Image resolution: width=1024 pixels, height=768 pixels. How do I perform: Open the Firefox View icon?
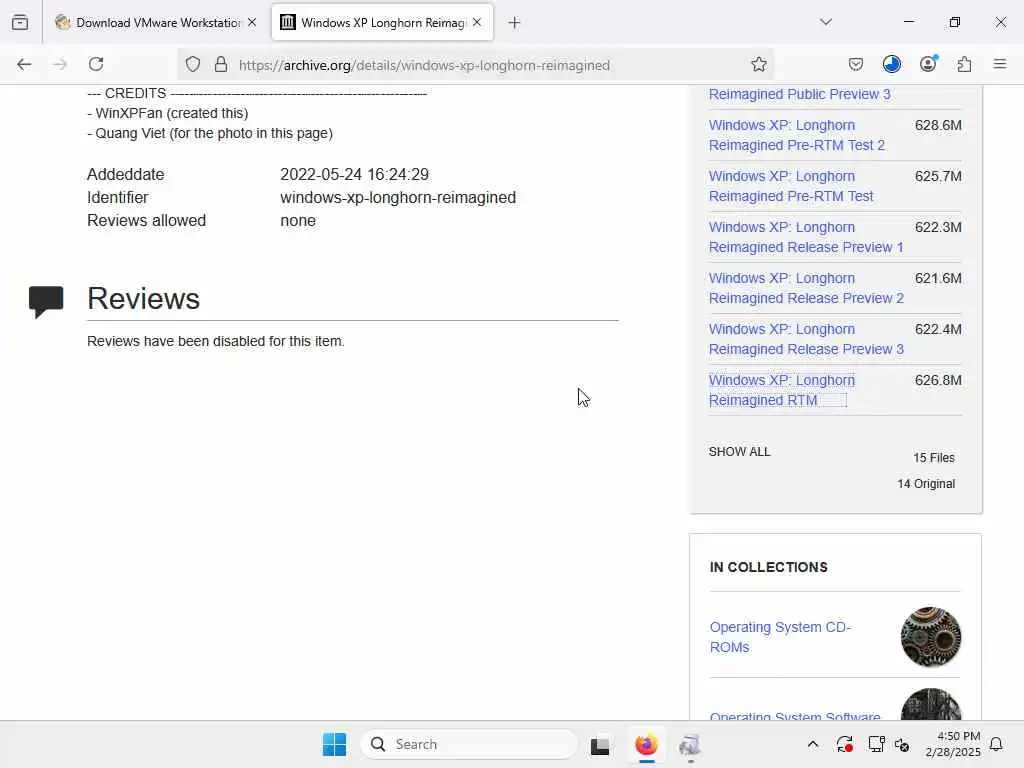point(20,22)
